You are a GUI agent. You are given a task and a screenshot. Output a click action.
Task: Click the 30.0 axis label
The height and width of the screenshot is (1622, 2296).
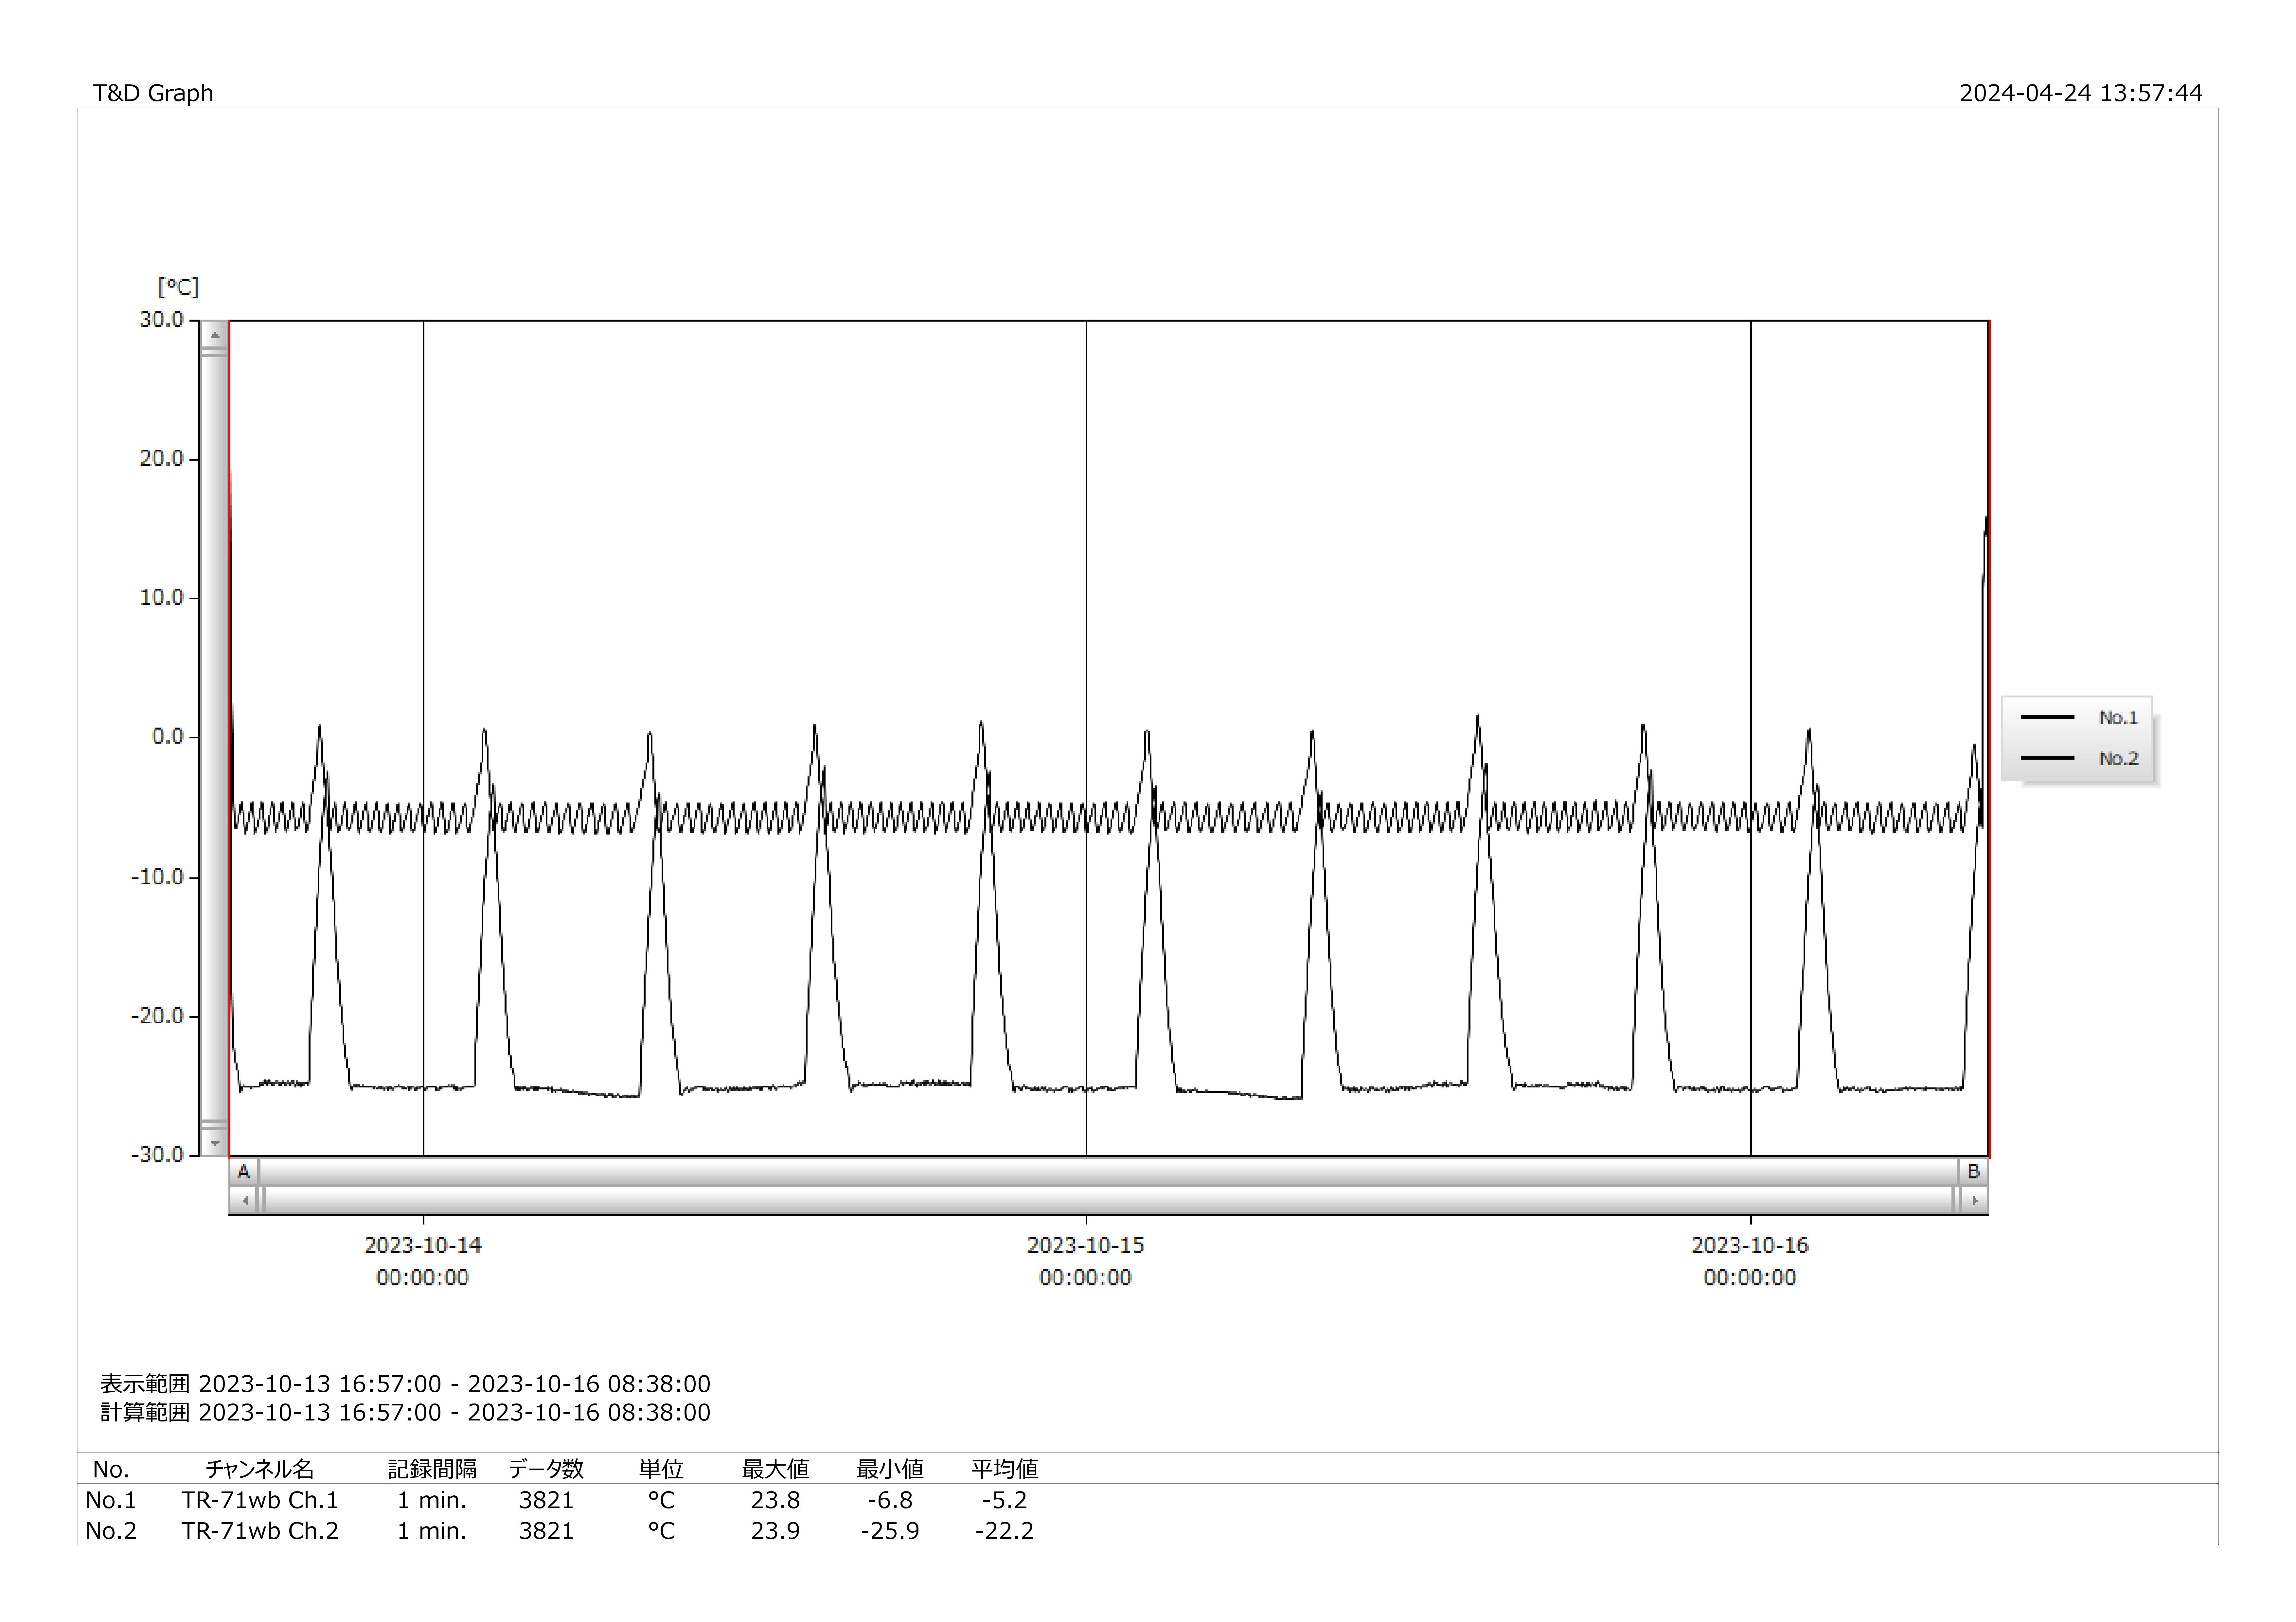[162, 319]
